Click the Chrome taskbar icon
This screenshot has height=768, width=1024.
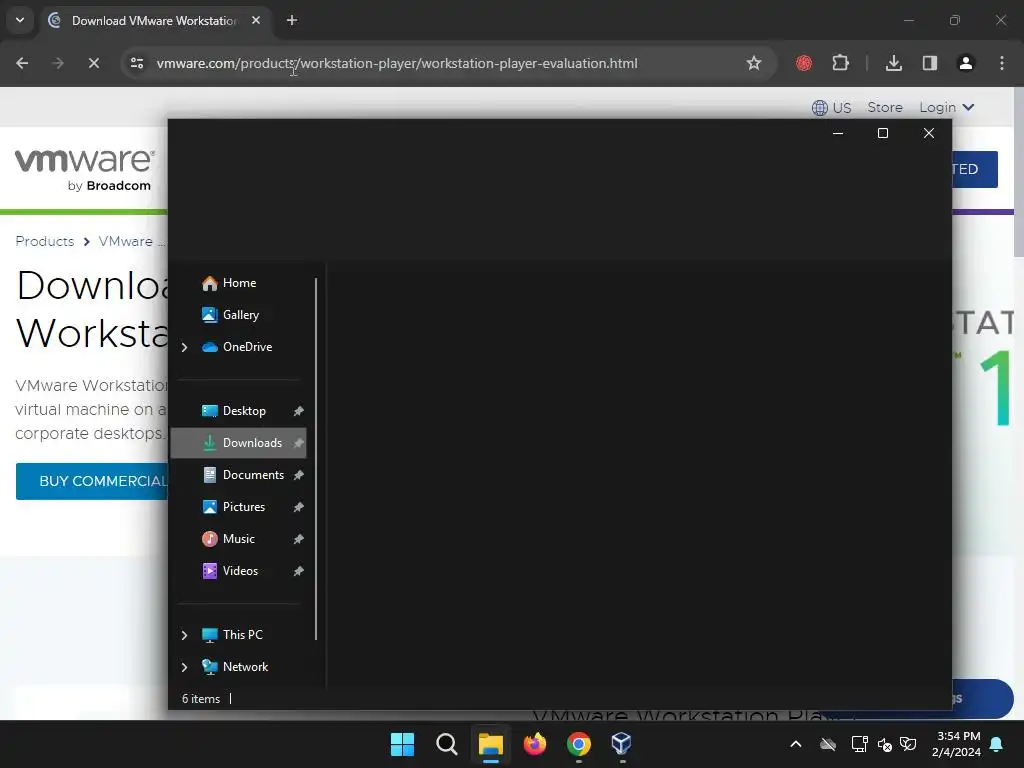click(579, 744)
